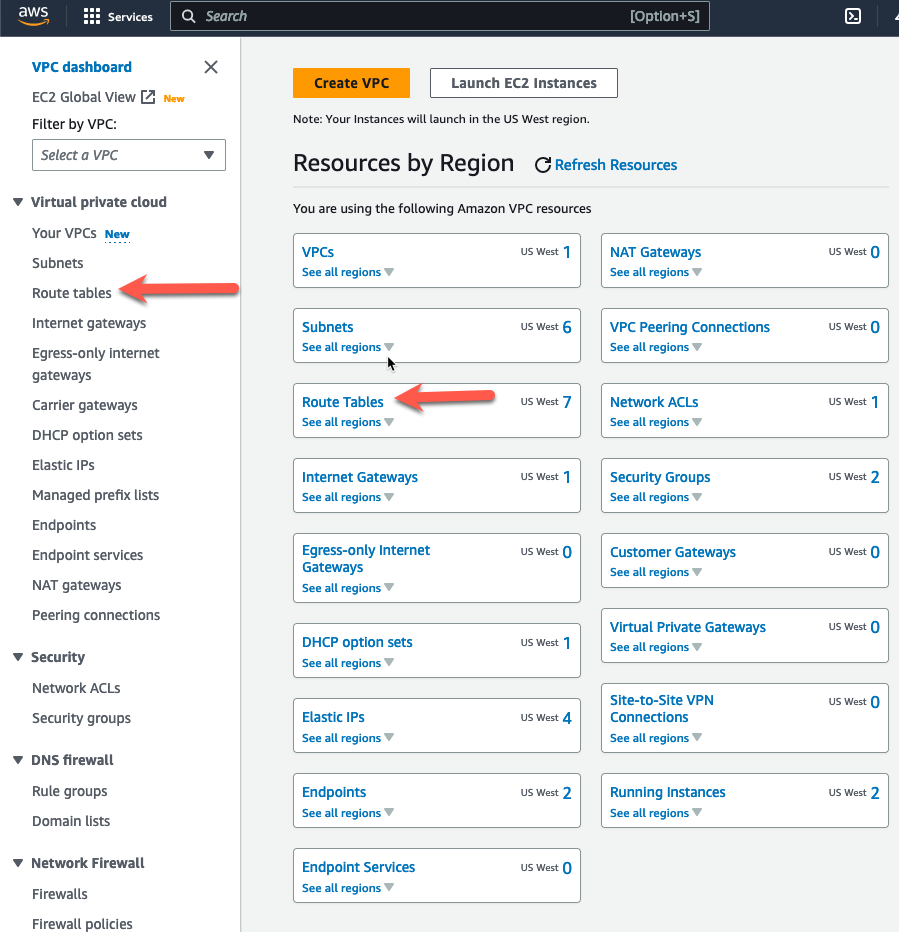Collapse the DNS firewall section

tap(18, 760)
